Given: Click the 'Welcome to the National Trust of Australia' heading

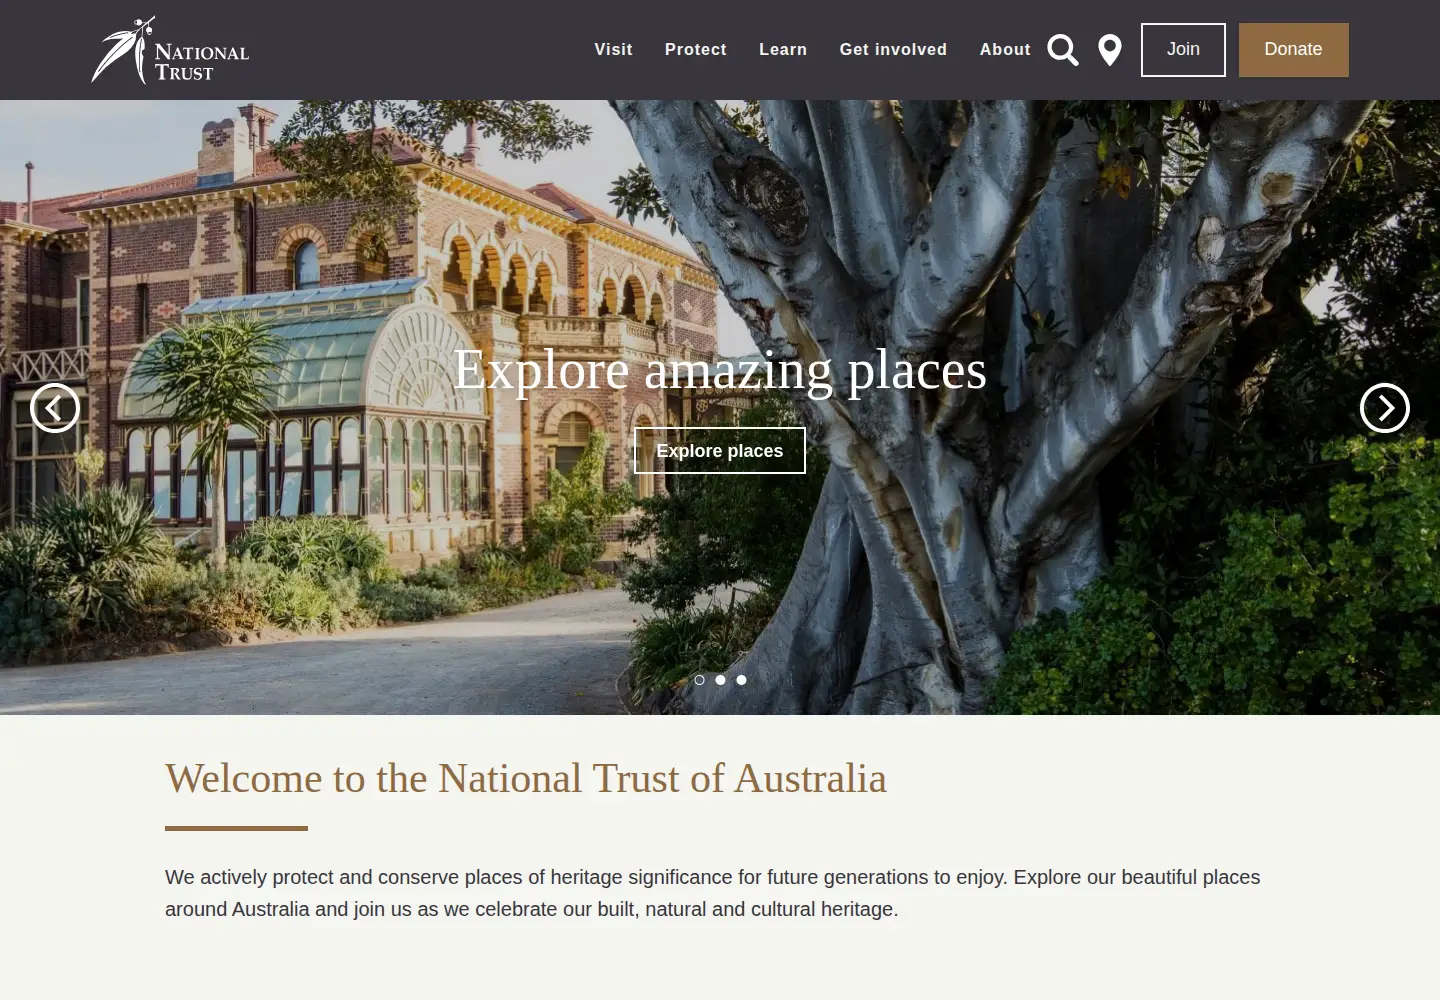Looking at the screenshot, I should pos(526,778).
